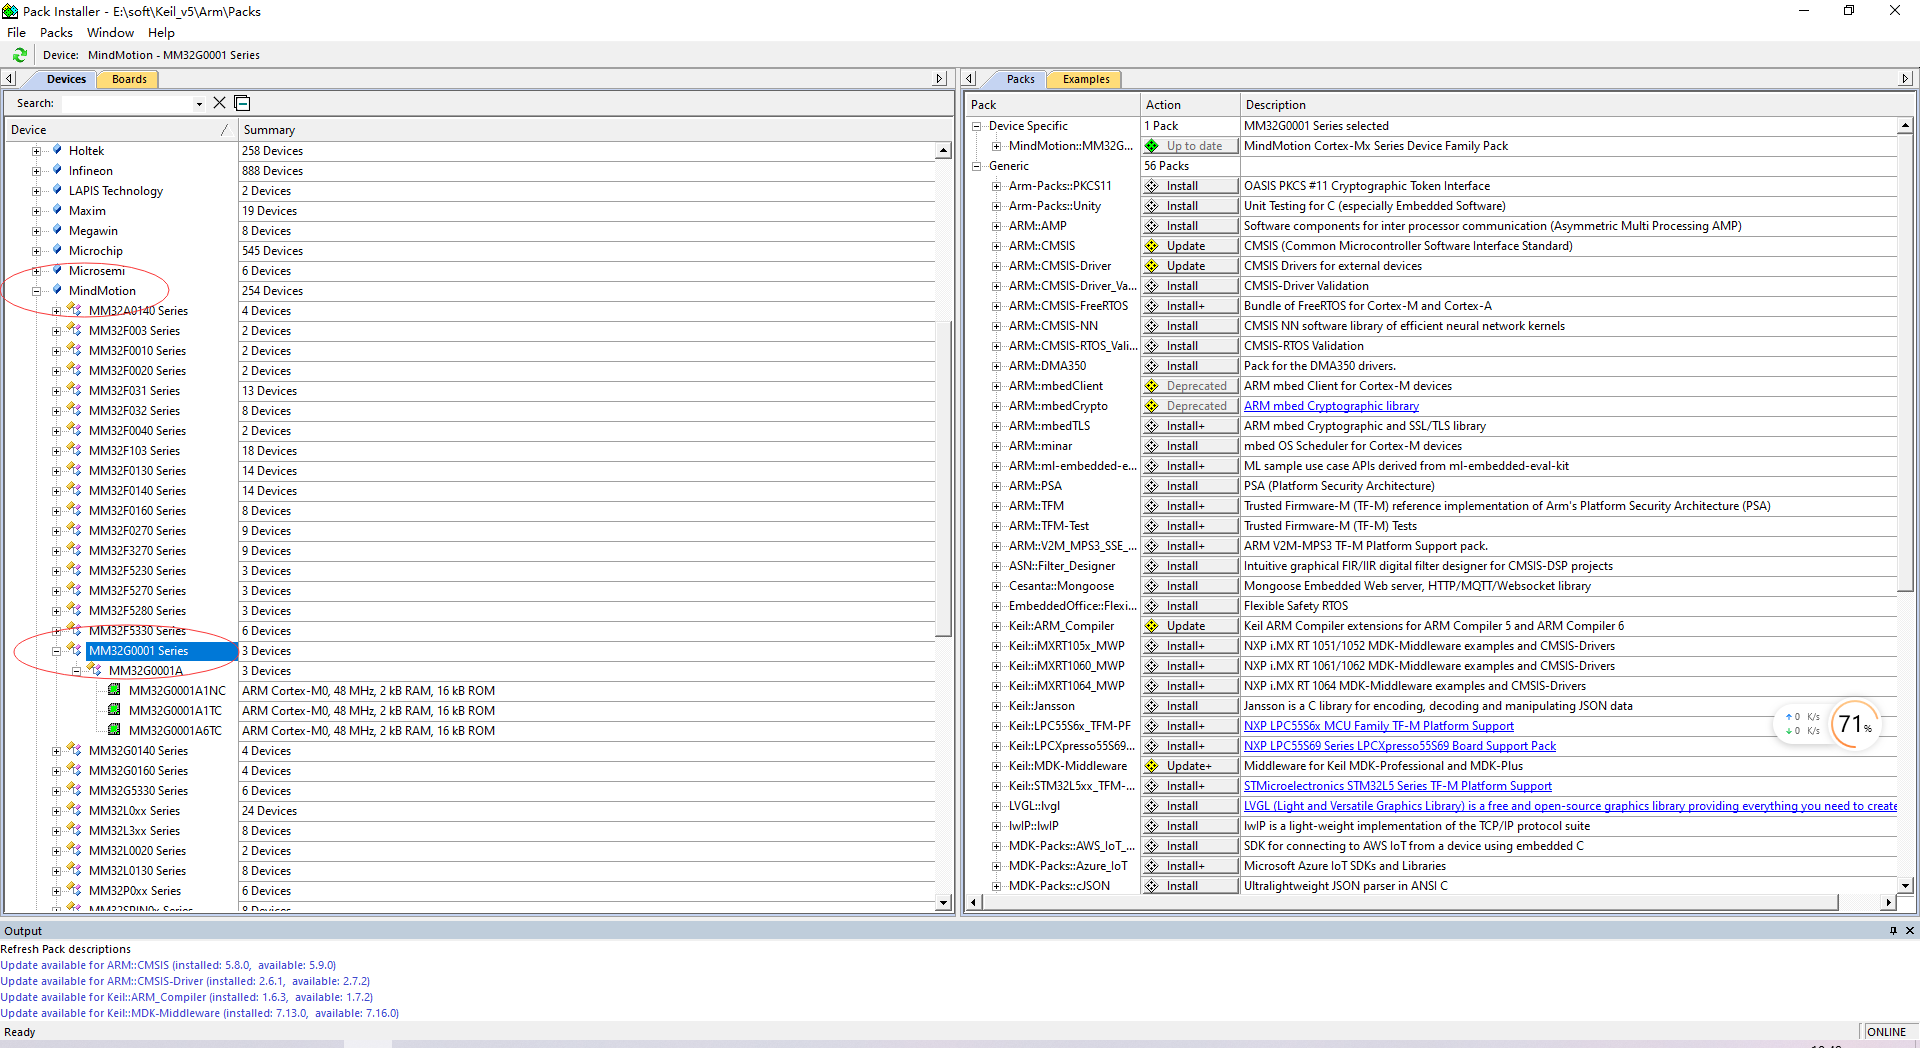Select the Devices tab

[66, 79]
